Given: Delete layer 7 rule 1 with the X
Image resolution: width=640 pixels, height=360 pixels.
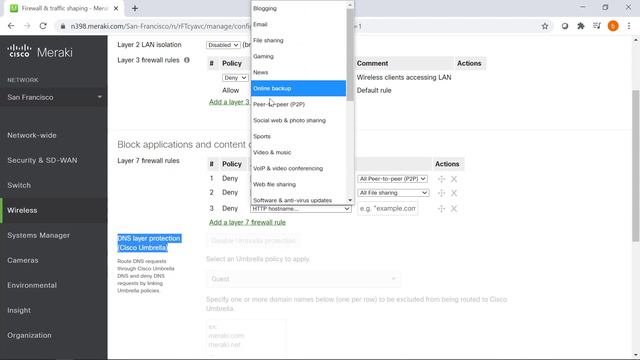Looking at the screenshot, I should (x=454, y=179).
